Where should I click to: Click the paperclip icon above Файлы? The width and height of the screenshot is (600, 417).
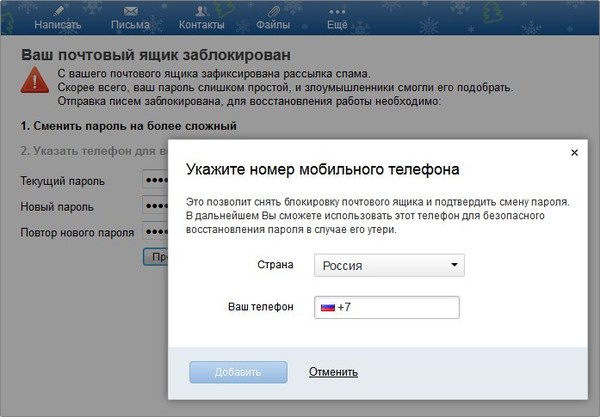[273, 11]
